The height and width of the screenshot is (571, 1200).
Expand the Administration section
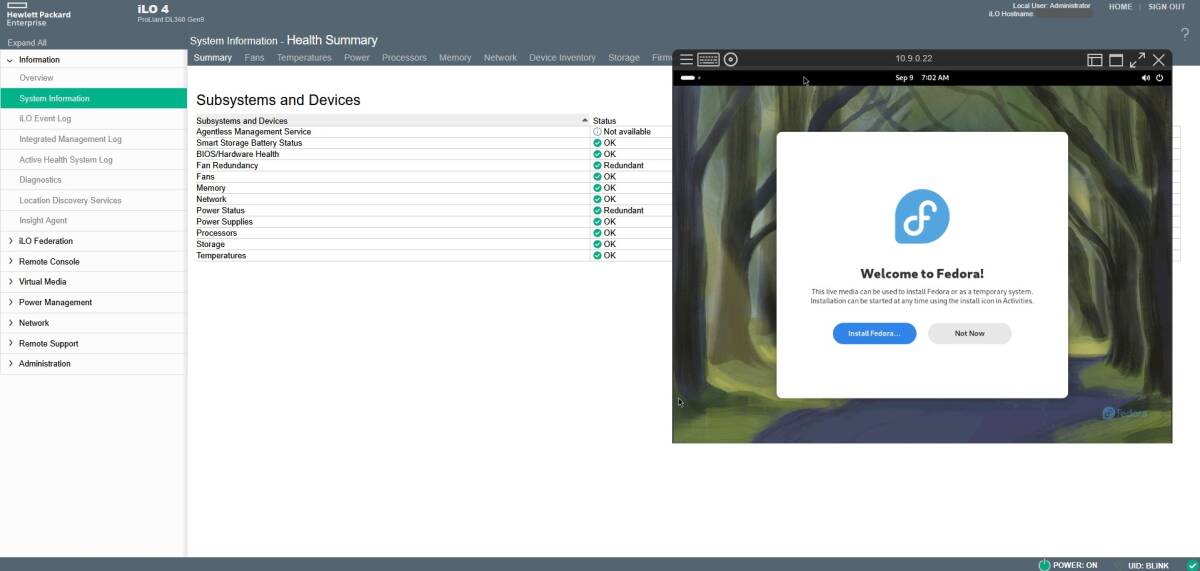[x=10, y=364]
